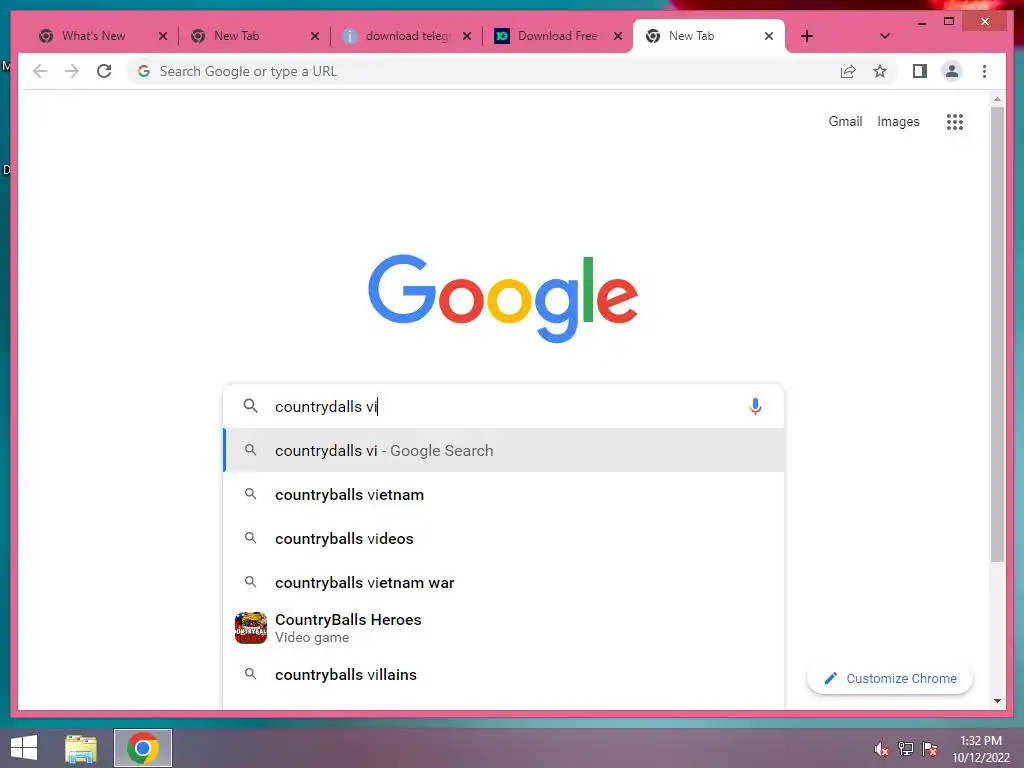Expand the tab search dropdown chevron
The height and width of the screenshot is (768, 1024).
click(884, 36)
